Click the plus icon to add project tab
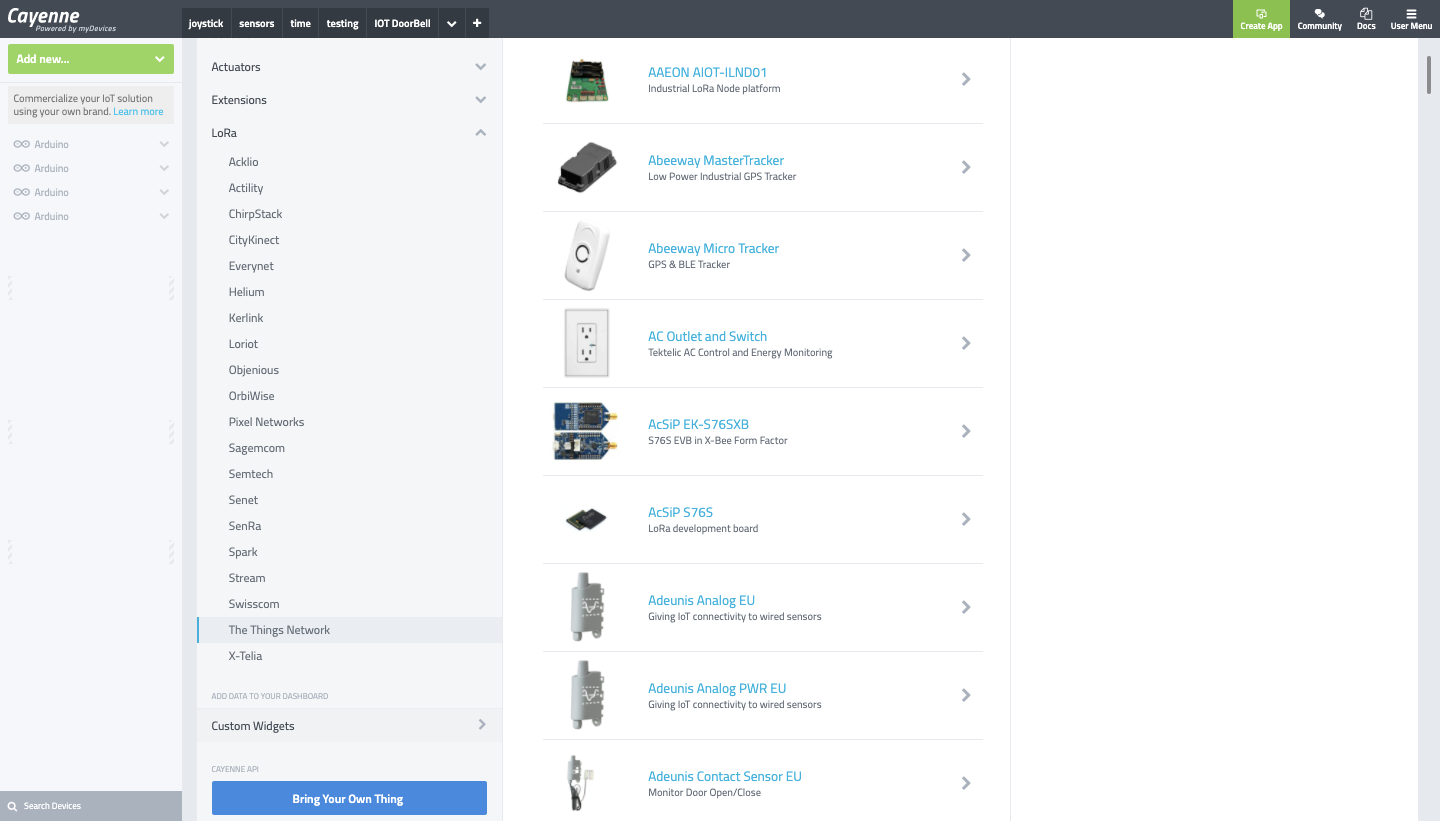This screenshot has height=821, width=1440. 477,23
